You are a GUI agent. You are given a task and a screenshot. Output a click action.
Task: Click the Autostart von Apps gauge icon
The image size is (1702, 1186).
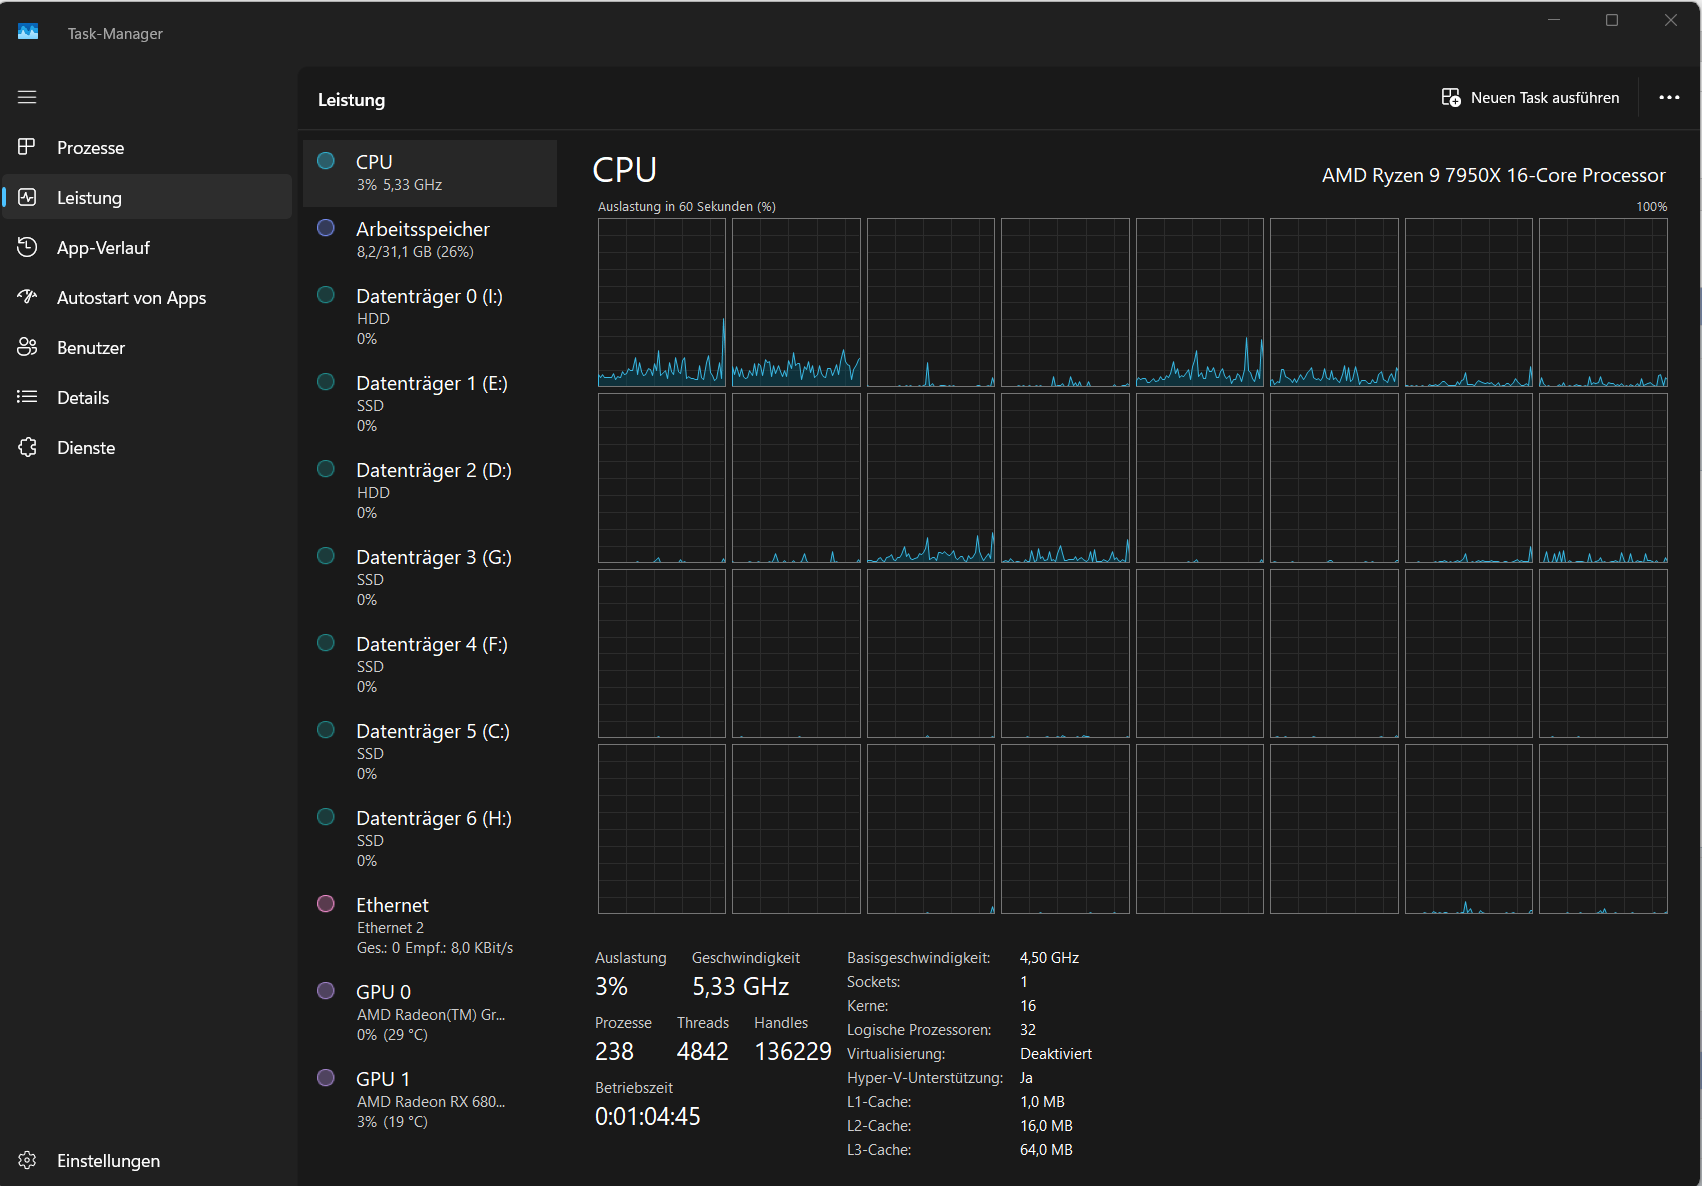(x=27, y=297)
